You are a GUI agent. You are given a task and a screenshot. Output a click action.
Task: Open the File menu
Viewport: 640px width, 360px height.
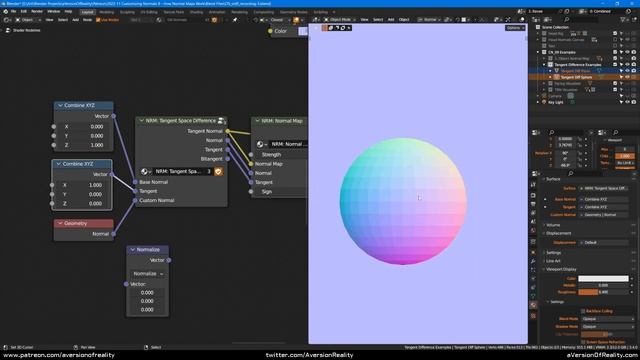pyautogui.click(x=13, y=11)
